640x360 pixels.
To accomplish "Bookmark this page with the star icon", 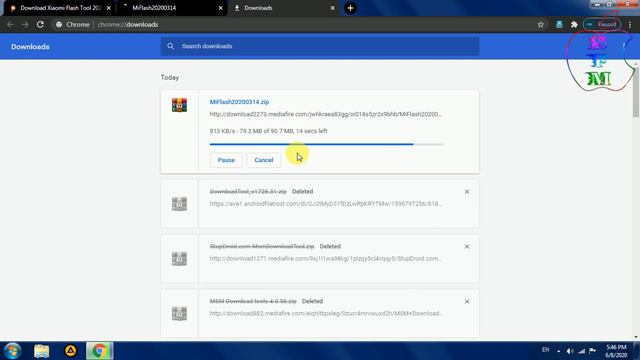I will click(540, 24).
